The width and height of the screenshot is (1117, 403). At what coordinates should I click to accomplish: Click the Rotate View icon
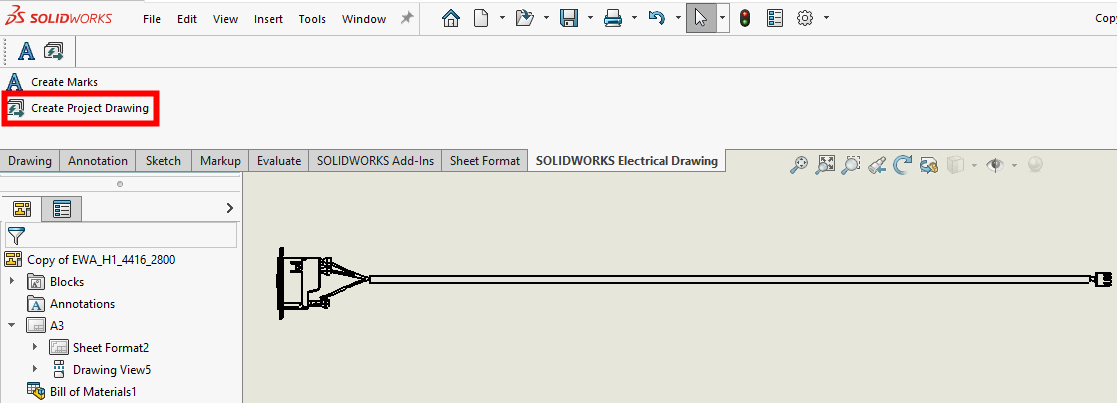coord(903,165)
